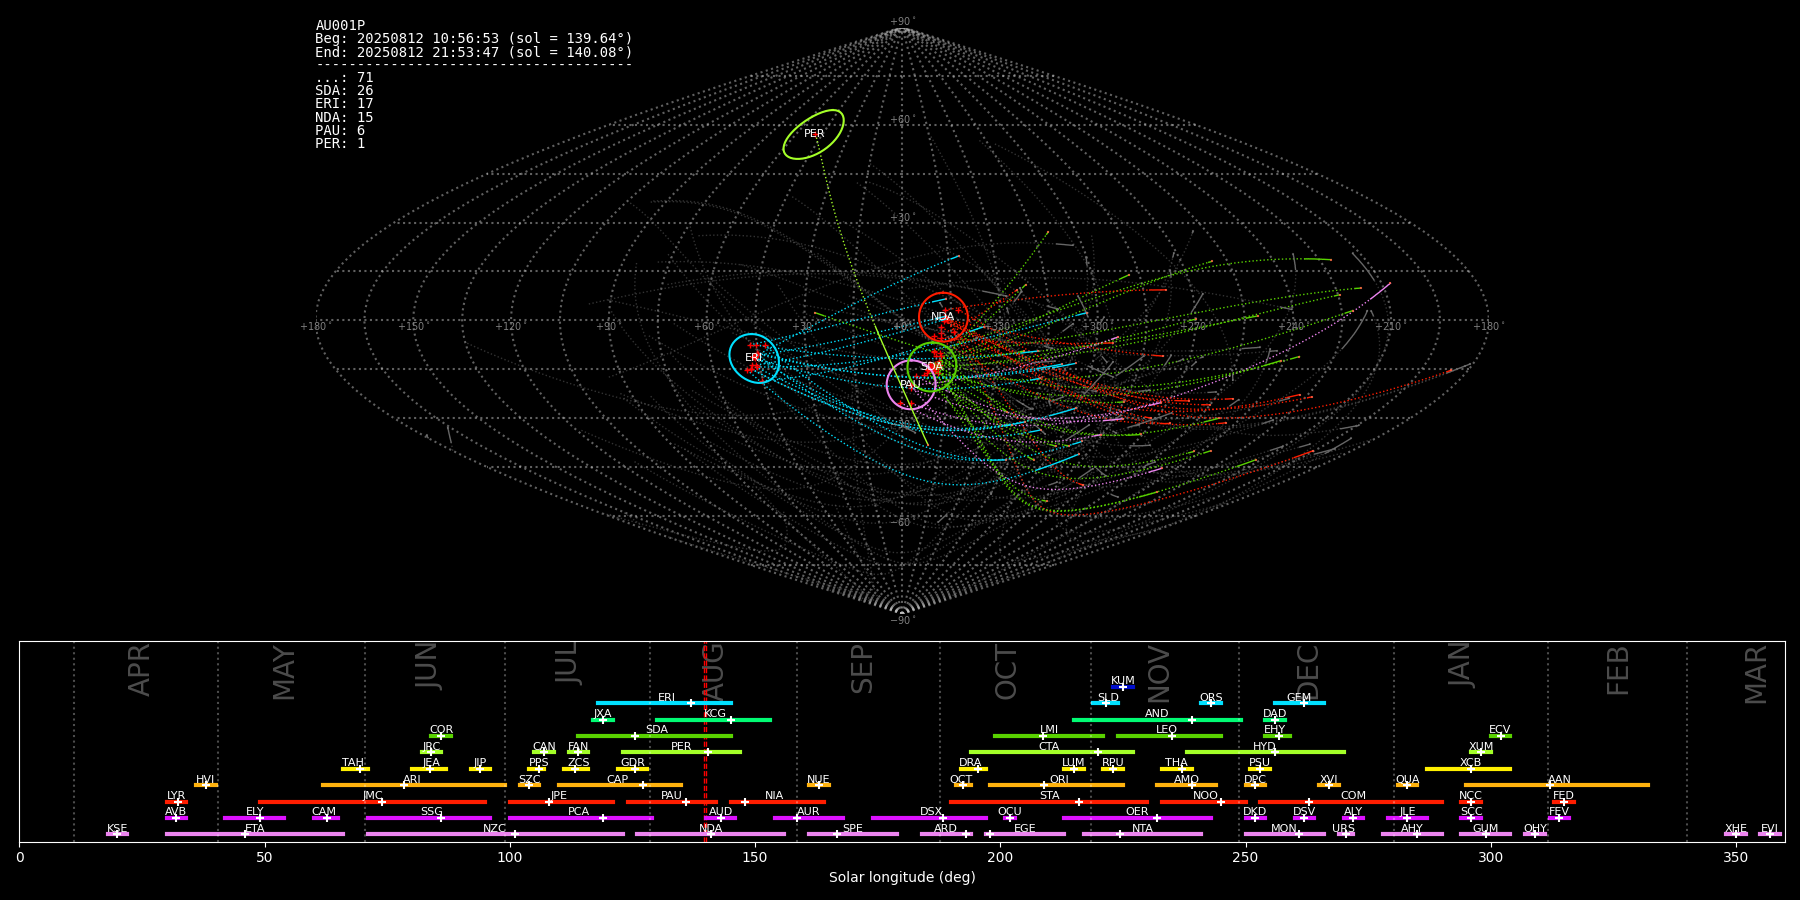This screenshot has height=900, width=1800.
Task: Click the MON shower bar in timeline
Action: point(1285,834)
